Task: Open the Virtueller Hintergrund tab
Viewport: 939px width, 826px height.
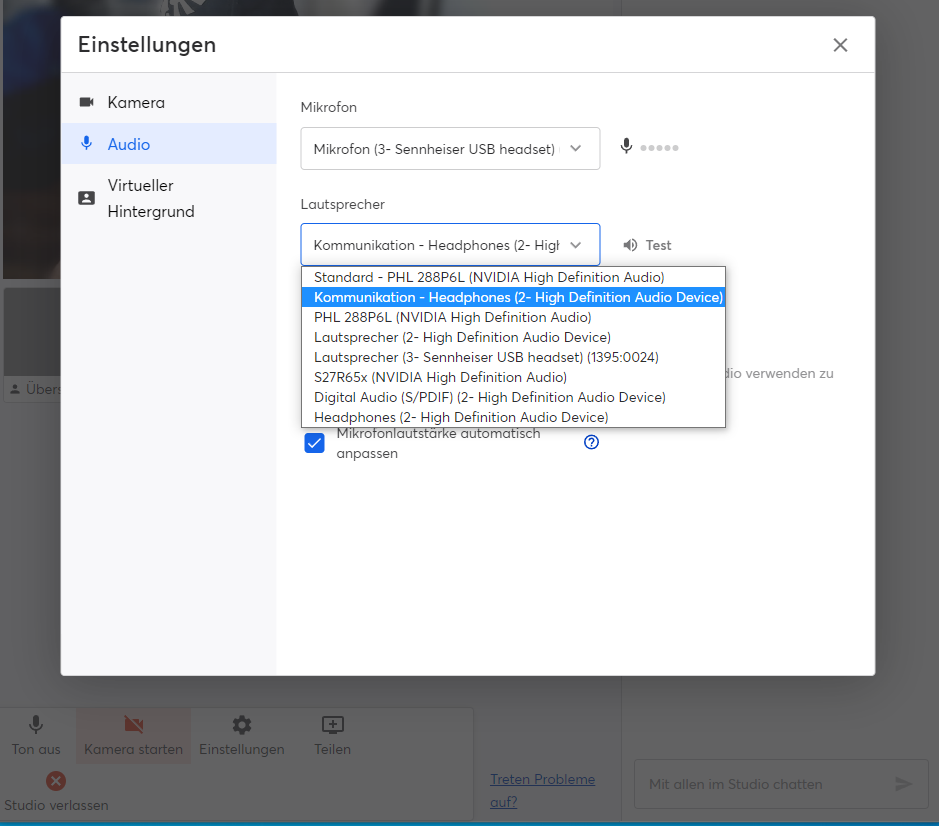Action: (150, 198)
